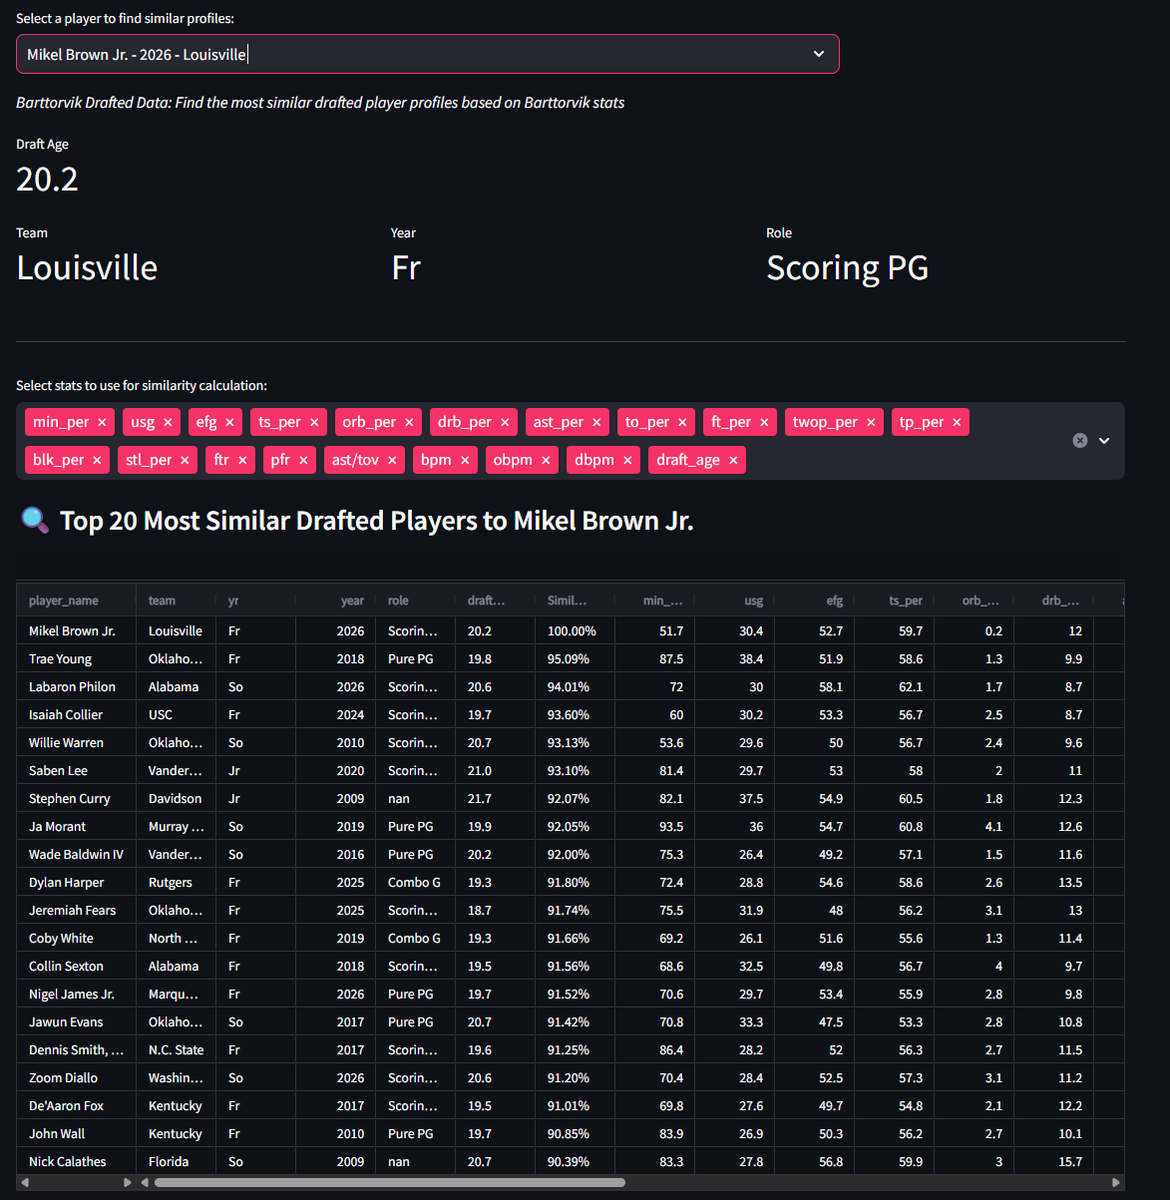Image resolution: width=1170 pixels, height=1200 pixels.
Task: Select the Dylan Harper player cell
Action: [76, 883]
